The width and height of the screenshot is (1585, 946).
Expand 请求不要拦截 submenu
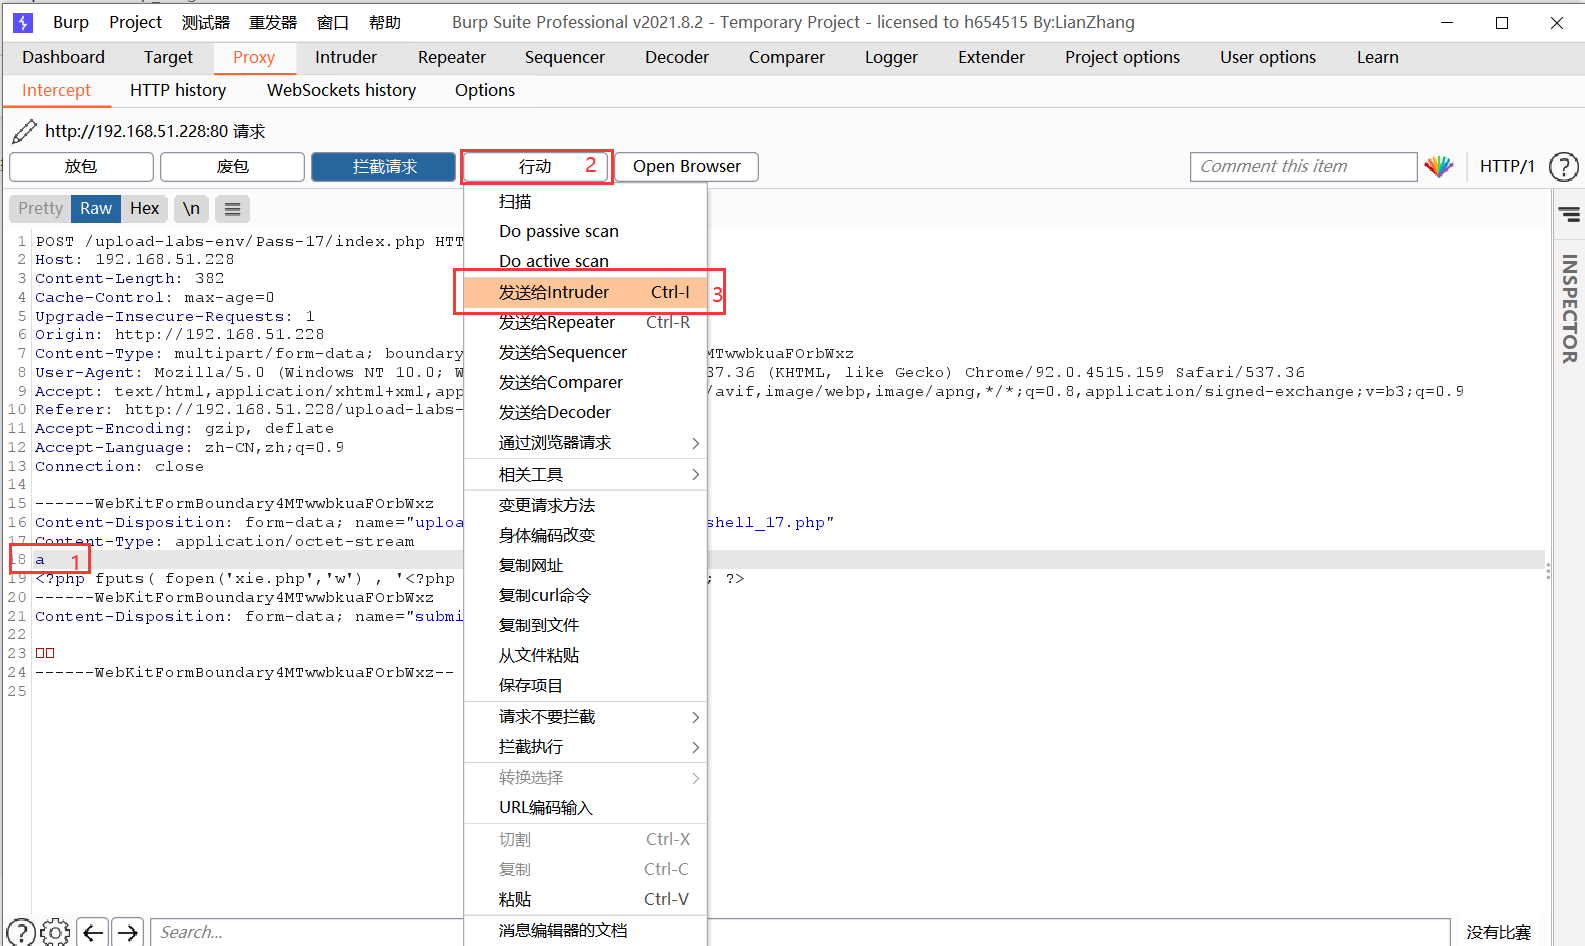(x=585, y=717)
